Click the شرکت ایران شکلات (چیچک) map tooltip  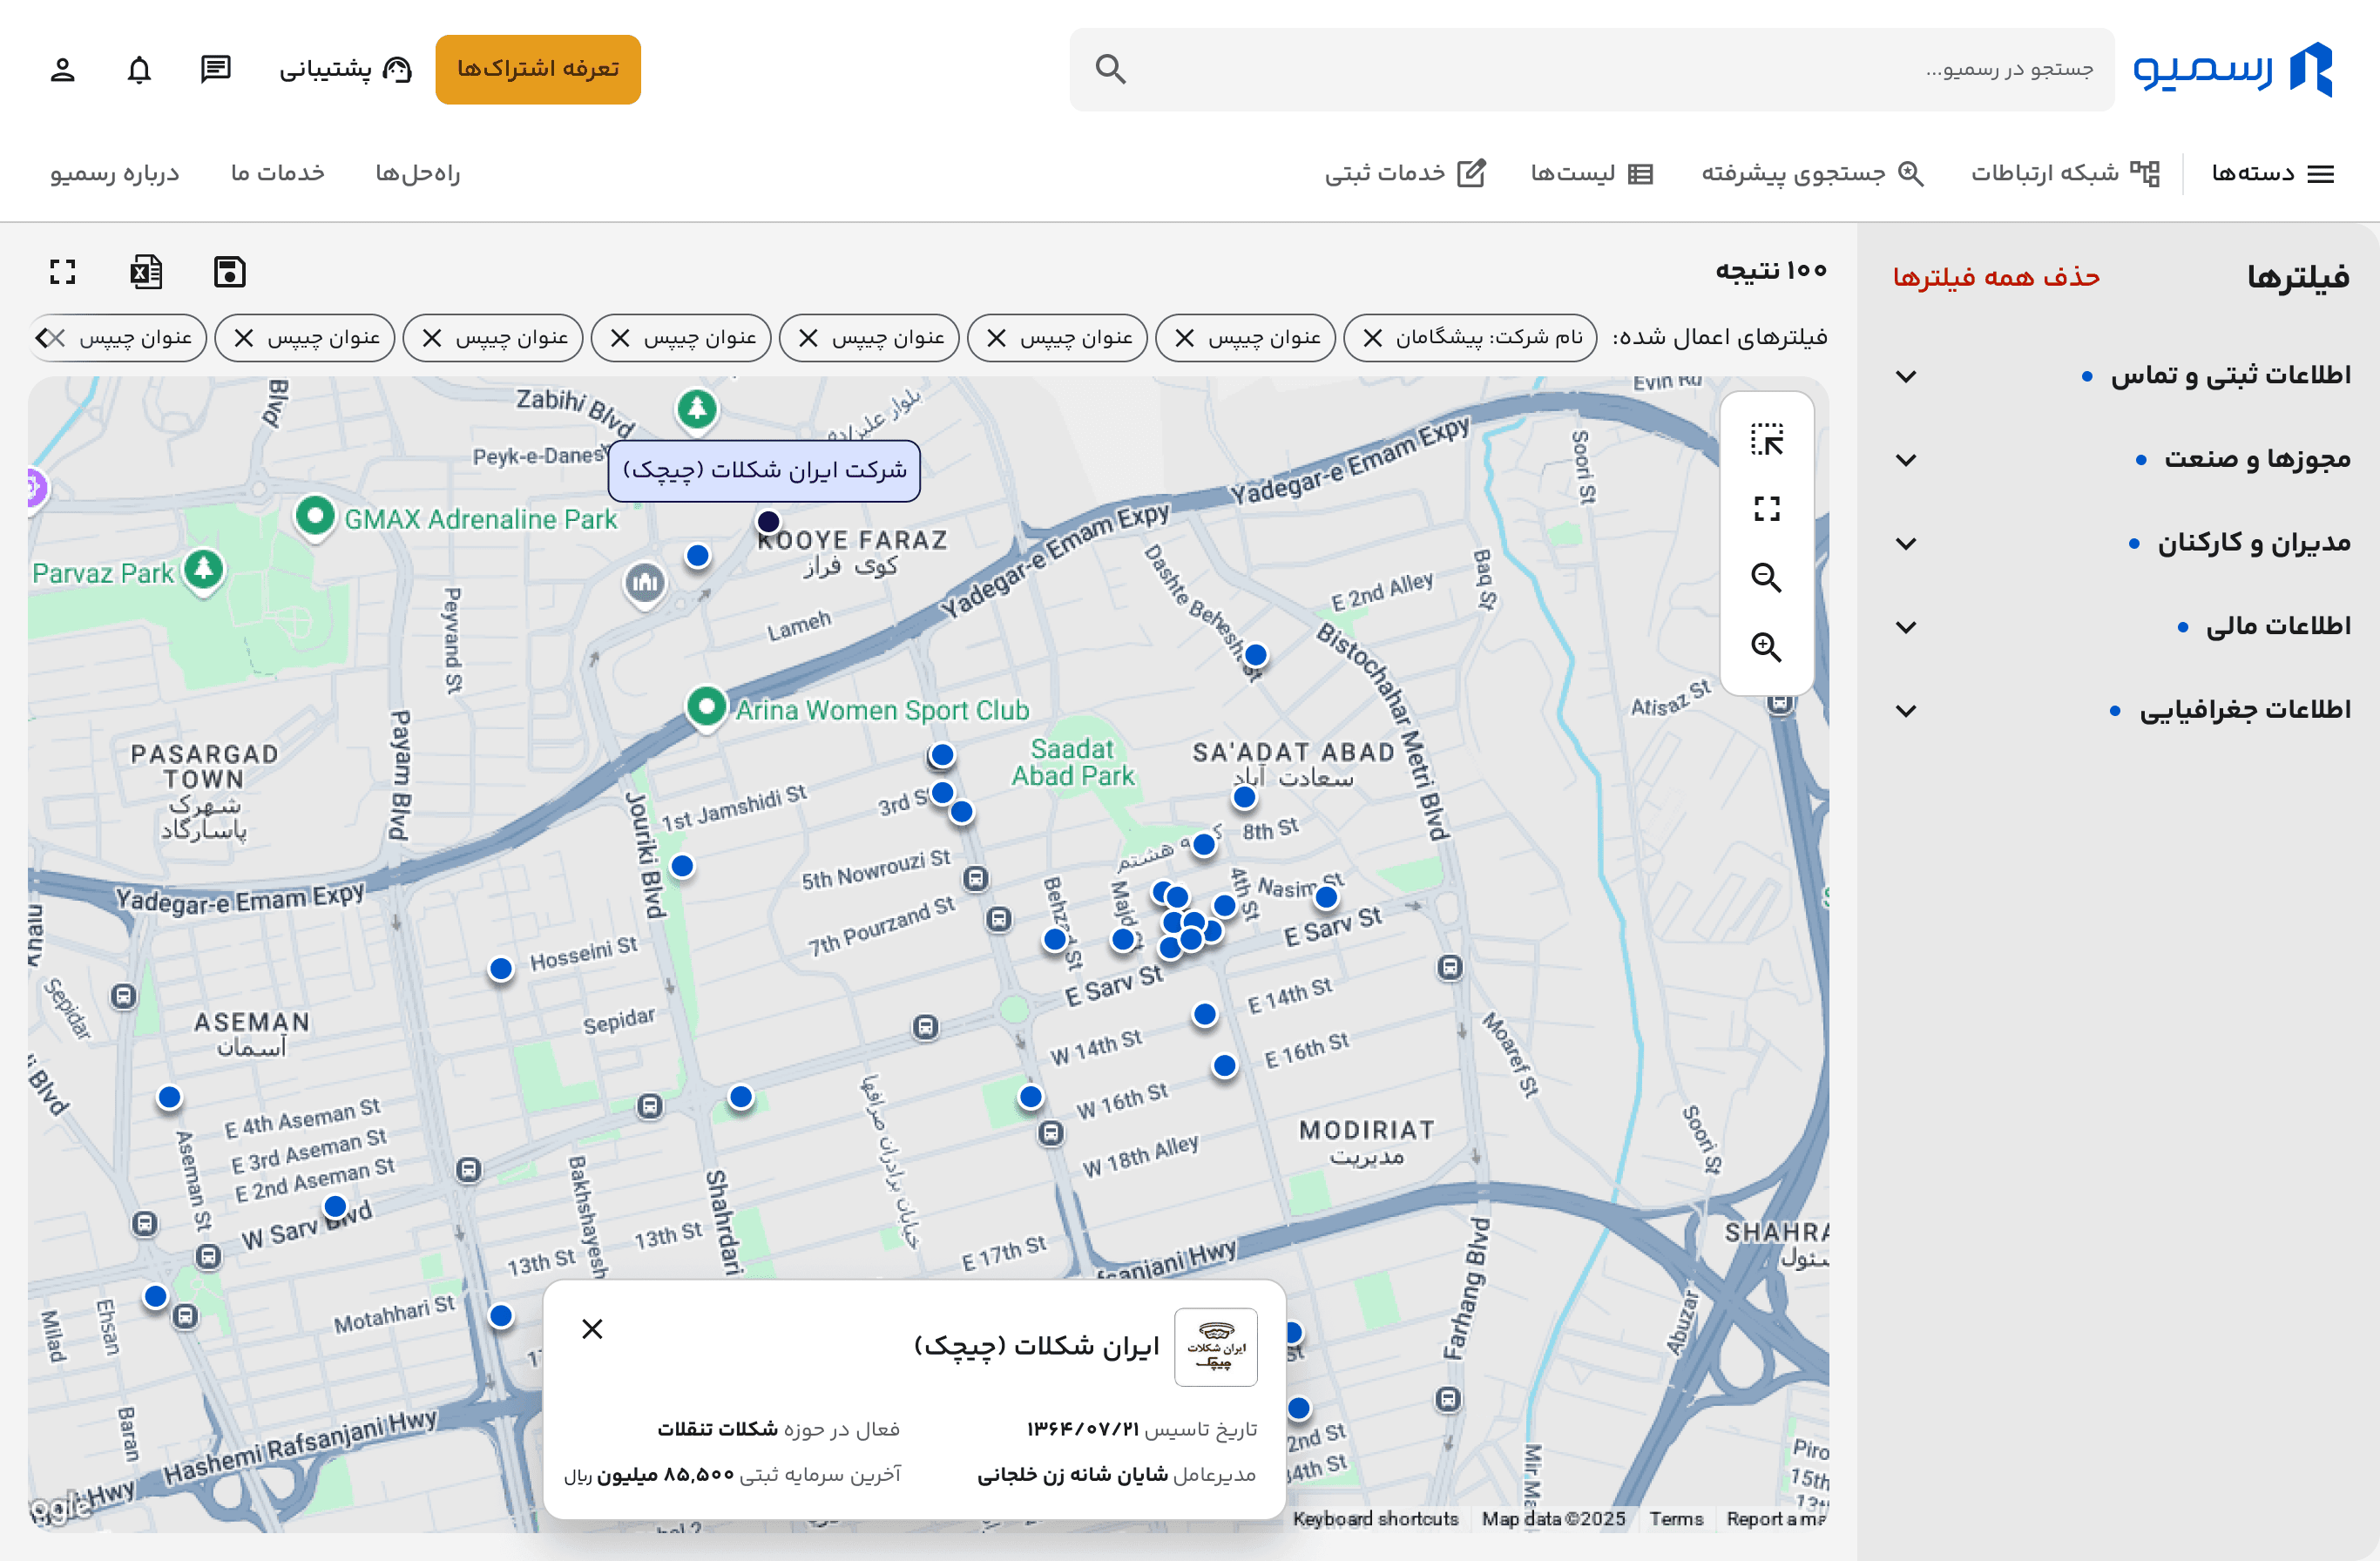click(x=764, y=470)
